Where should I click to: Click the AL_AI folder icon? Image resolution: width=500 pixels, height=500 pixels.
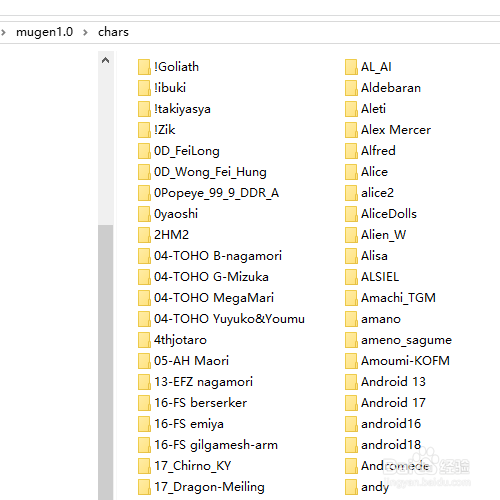(351, 67)
